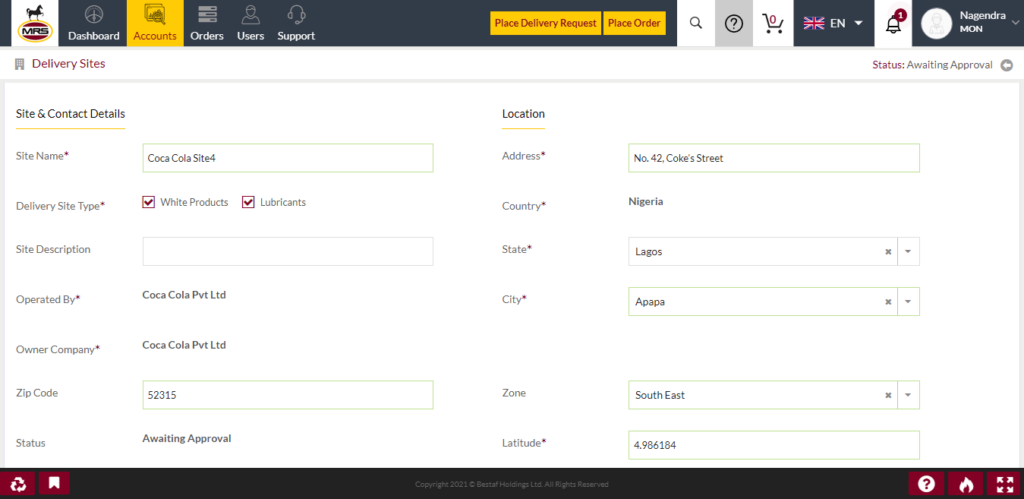The width and height of the screenshot is (1024, 499).
Task: Edit the Address field
Action: [774, 158]
